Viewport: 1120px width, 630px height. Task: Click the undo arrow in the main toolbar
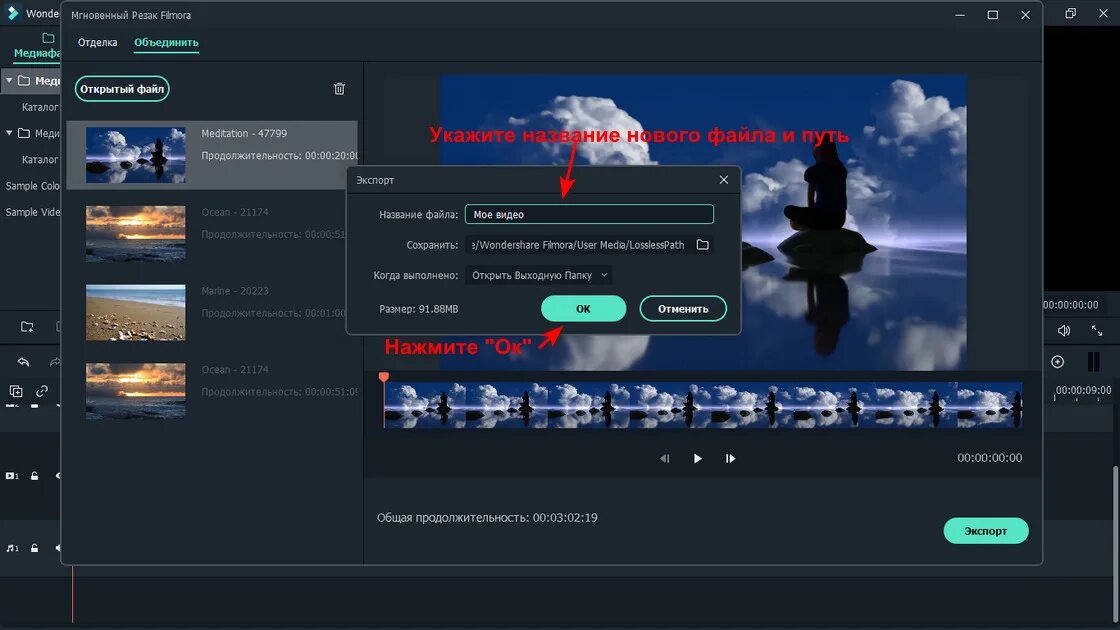[x=24, y=362]
